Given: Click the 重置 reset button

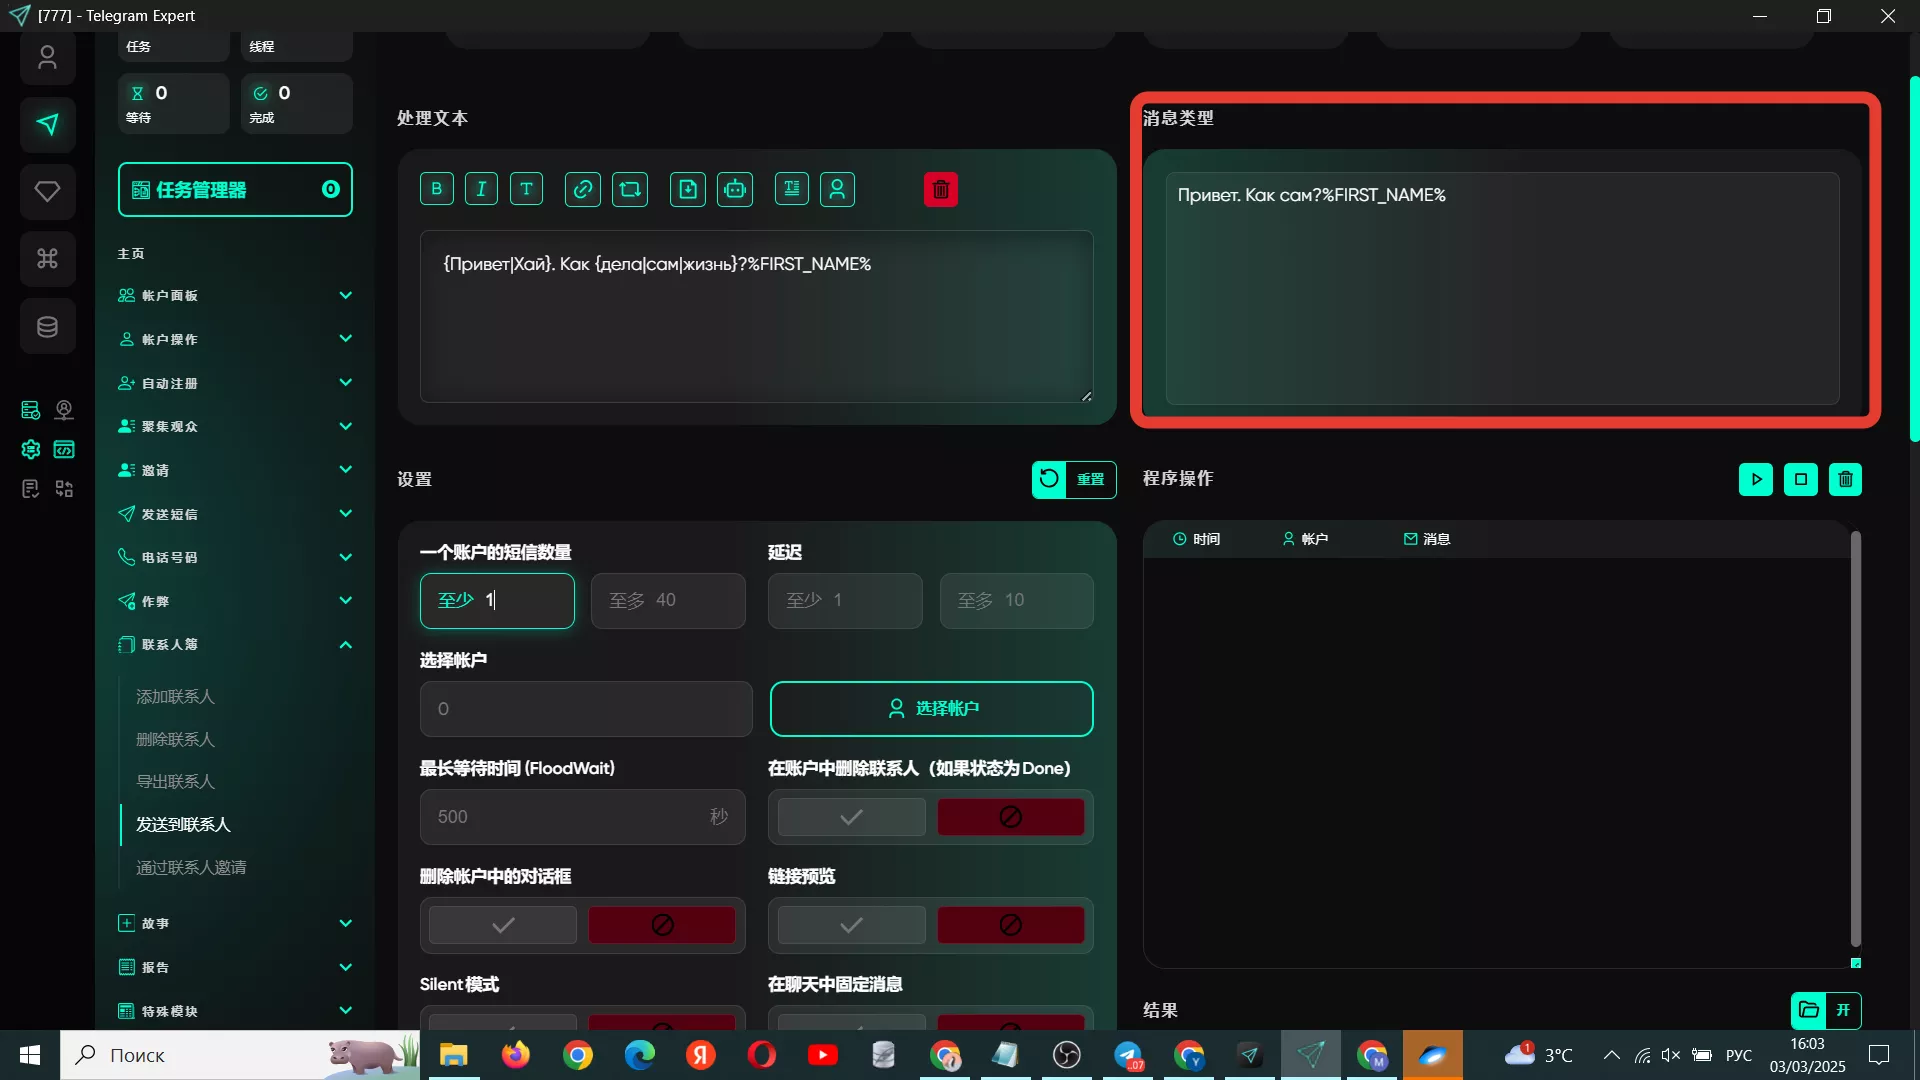Looking at the screenshot, I should pos(1074,479).
